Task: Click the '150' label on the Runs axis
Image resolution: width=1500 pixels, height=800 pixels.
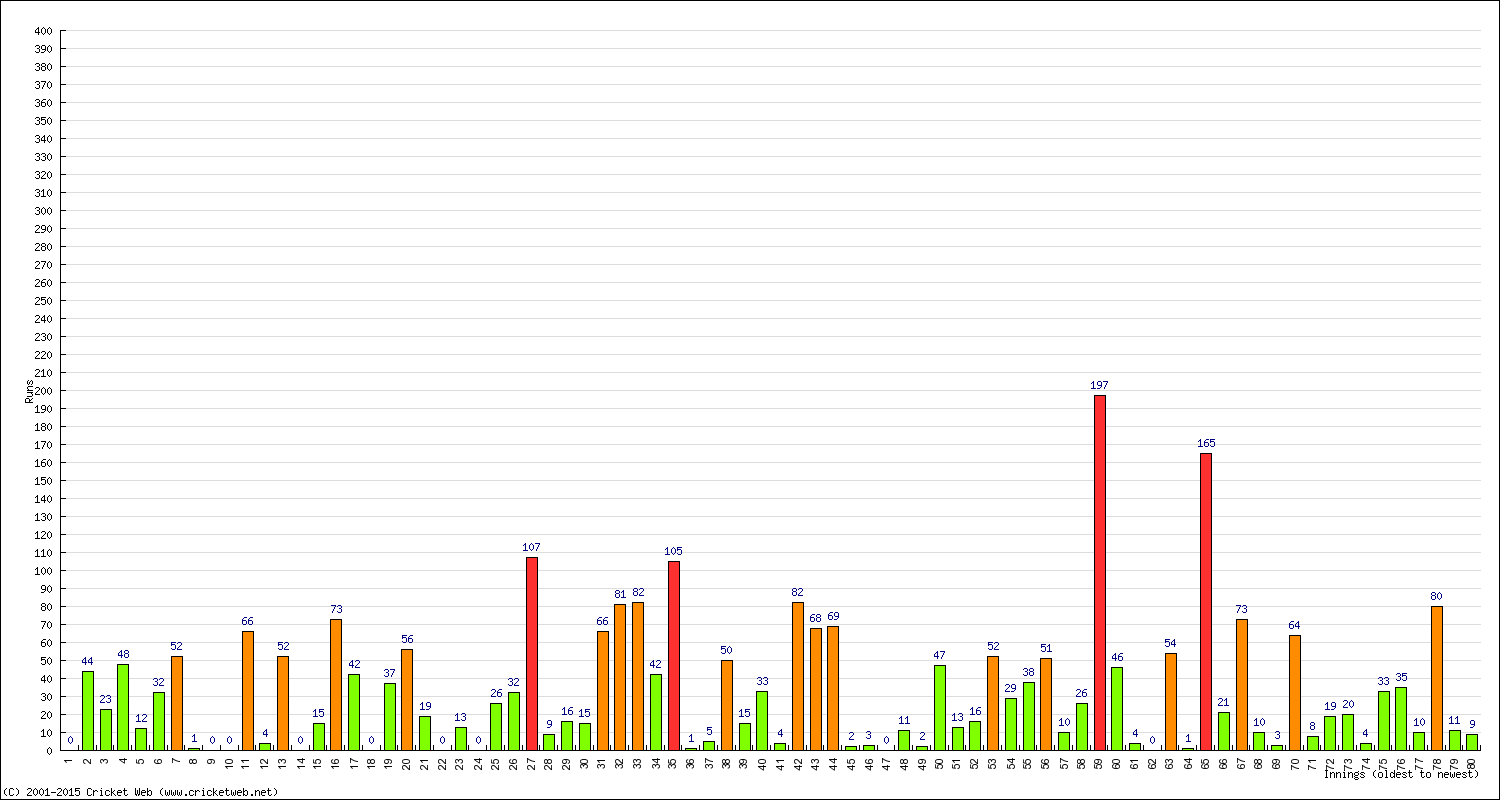Action: pyautogui.click(x=42, y=481)
